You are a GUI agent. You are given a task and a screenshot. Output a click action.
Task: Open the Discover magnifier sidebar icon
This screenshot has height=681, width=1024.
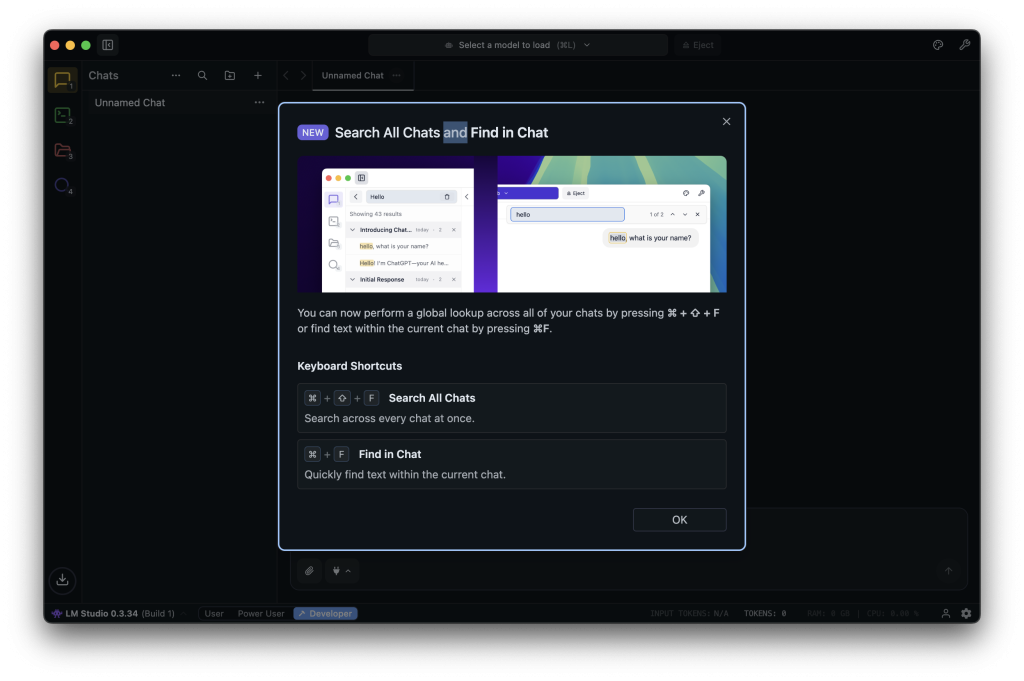pyautogui.click(x=62, y=185)
